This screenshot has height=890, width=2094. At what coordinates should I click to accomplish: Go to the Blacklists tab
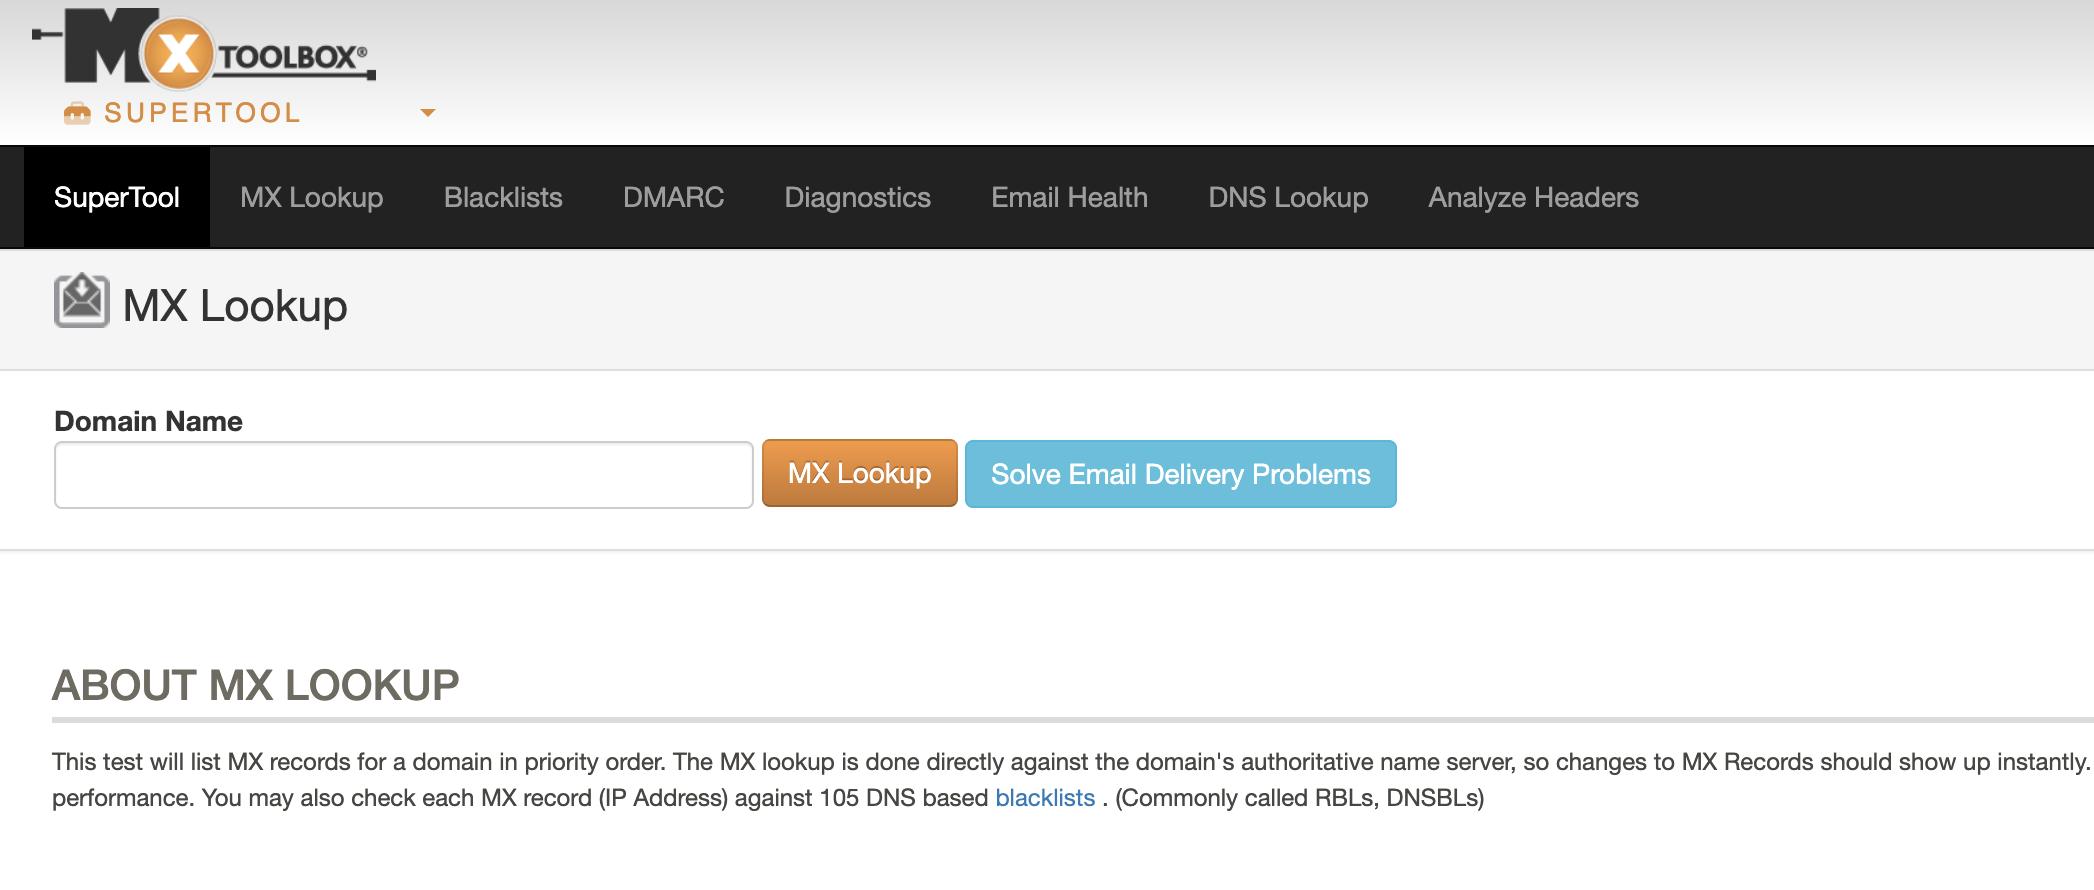tap(503, 197)
